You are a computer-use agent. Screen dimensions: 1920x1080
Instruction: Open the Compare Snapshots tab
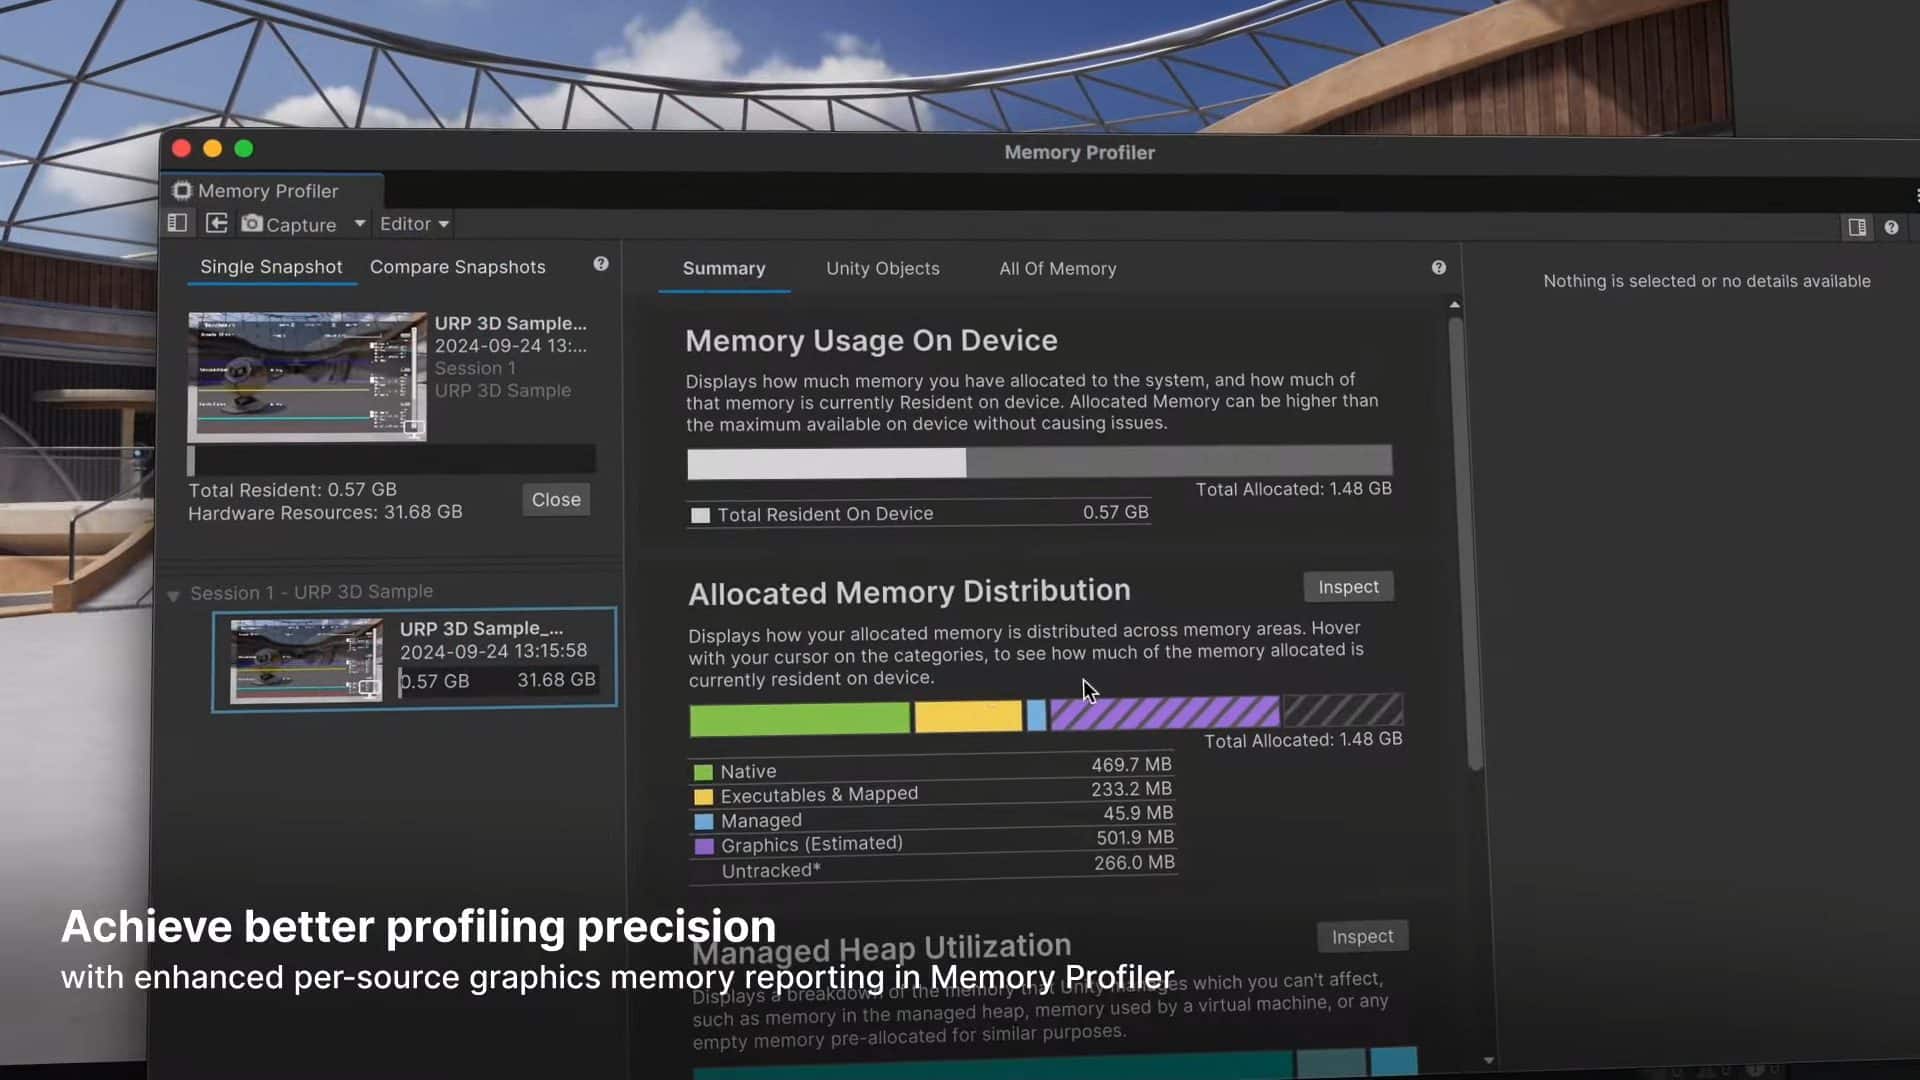[457, 267]
